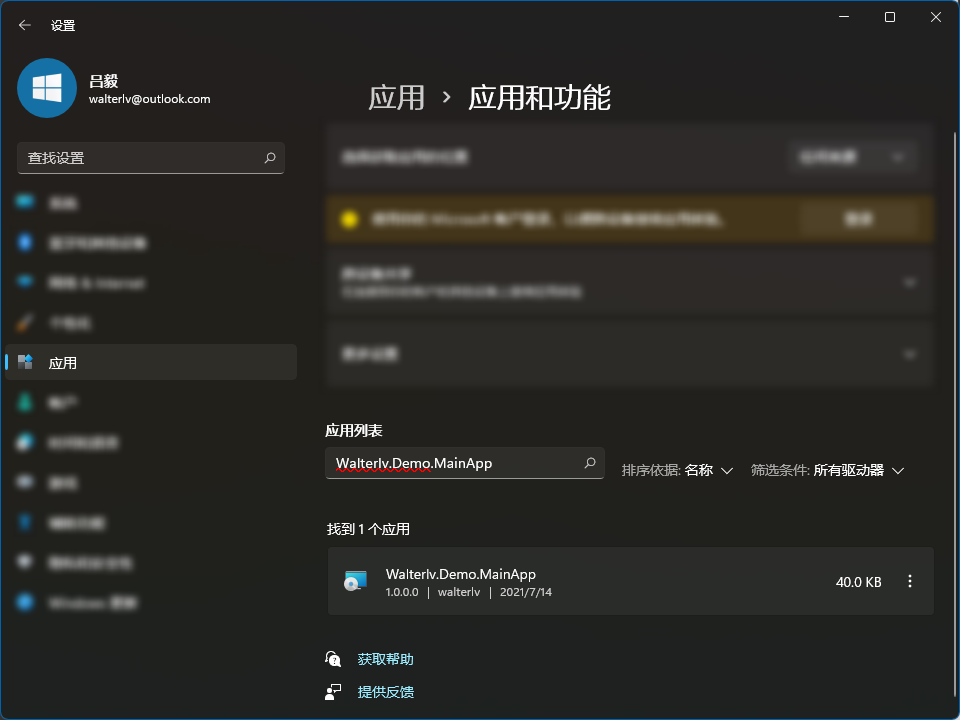Click the headset icon beside 获取帮助
The image size is (960, 720).
[x=333, y=659]
